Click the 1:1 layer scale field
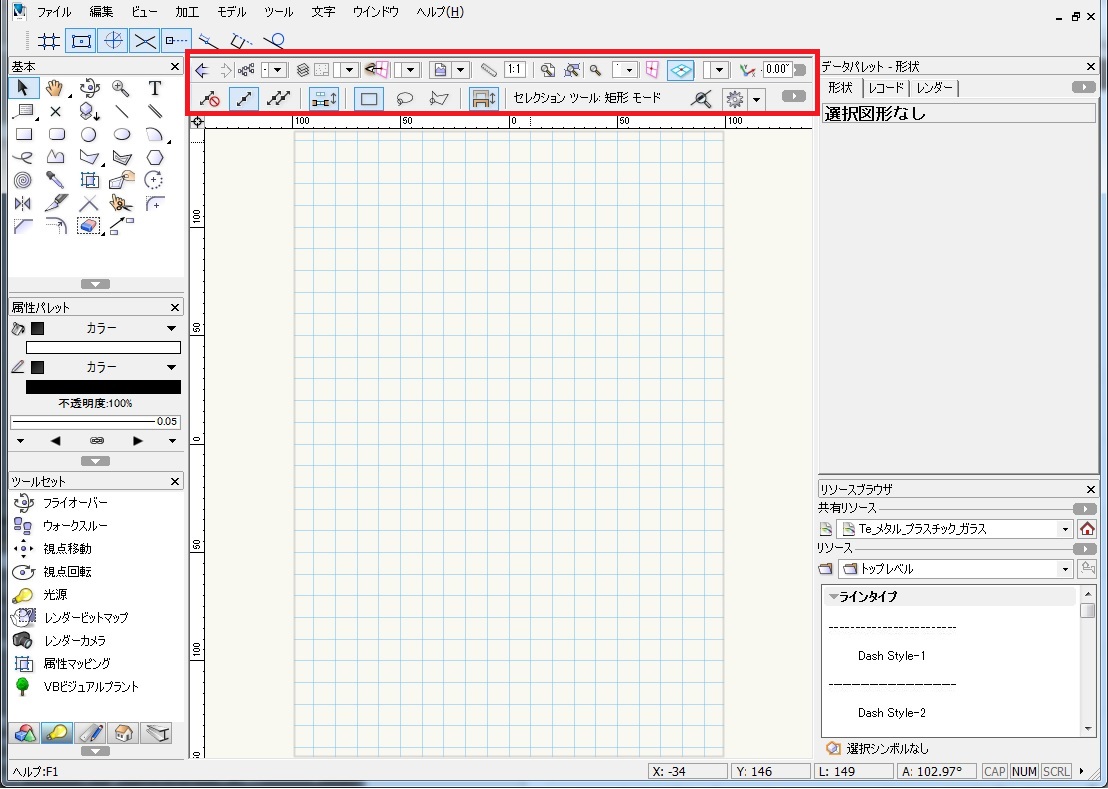 click(x=514, y=70)
